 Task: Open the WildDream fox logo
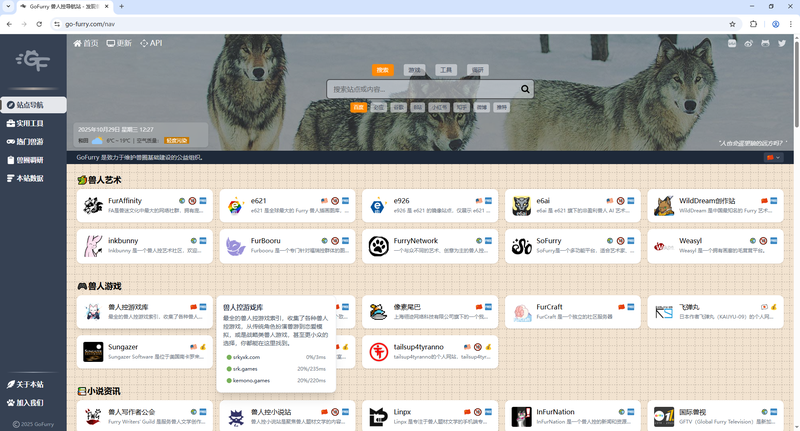pos(664,206)
